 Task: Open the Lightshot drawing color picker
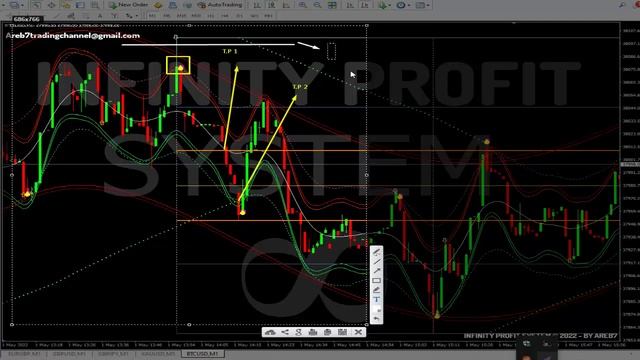coord(376,309)
